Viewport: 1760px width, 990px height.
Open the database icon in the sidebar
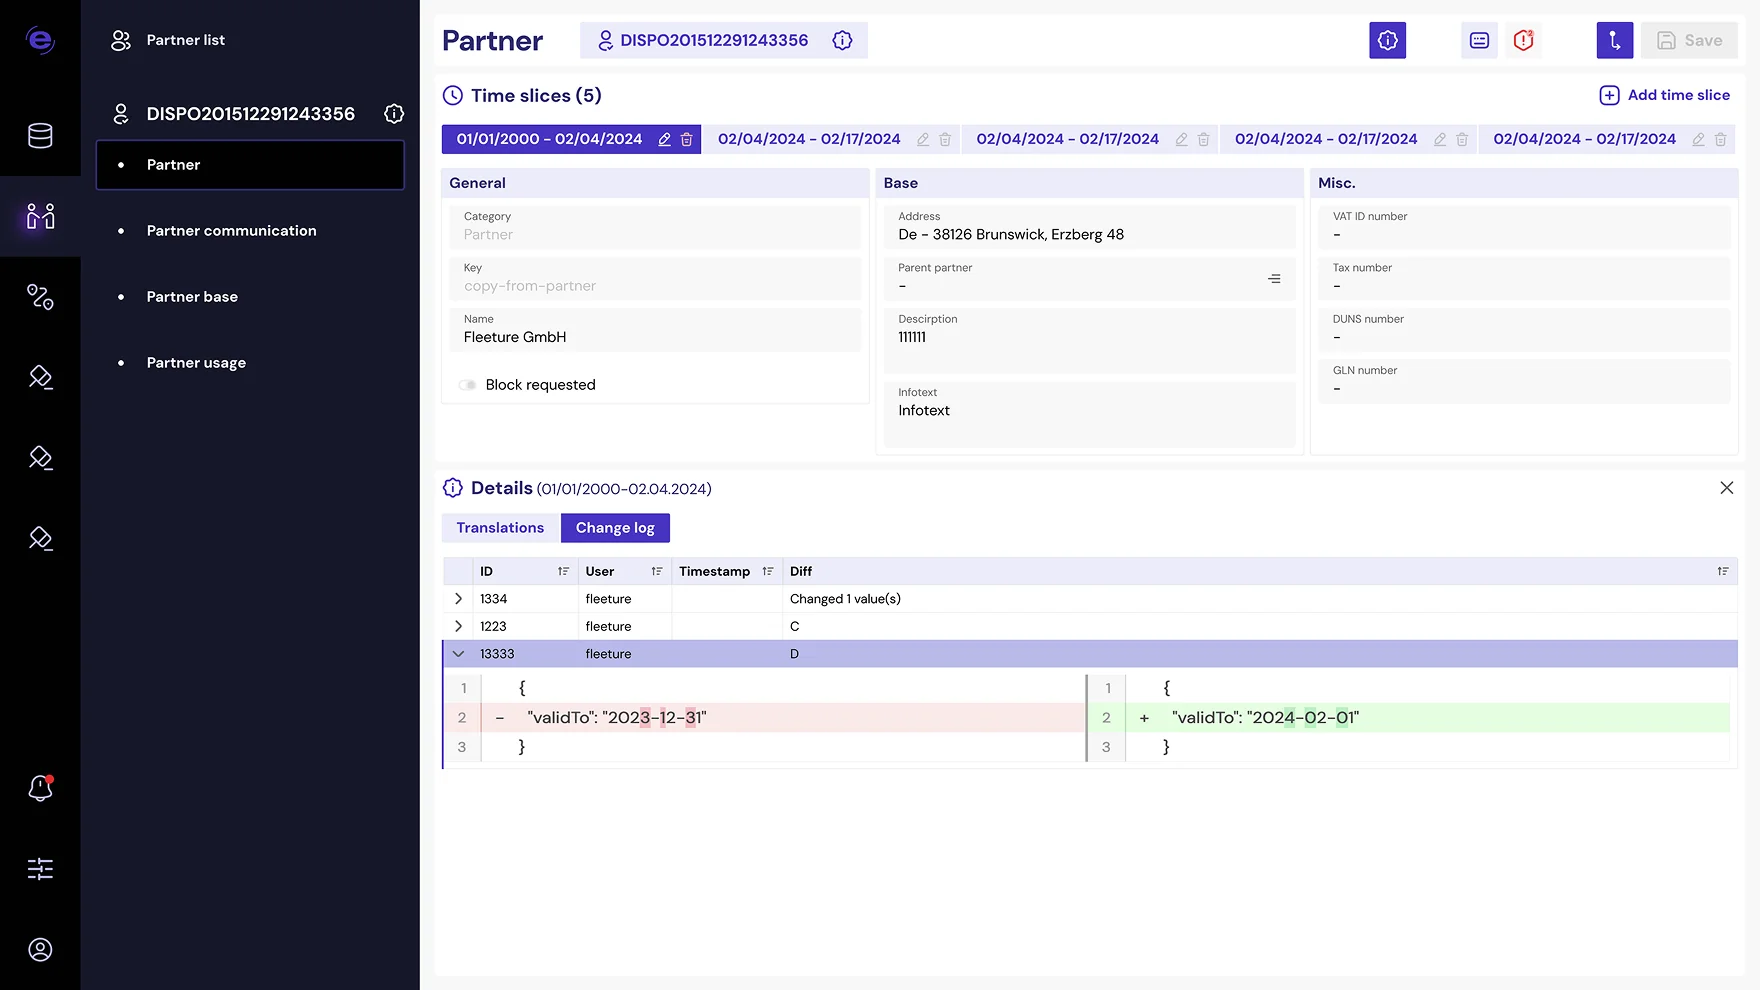[x=40, y=135]
